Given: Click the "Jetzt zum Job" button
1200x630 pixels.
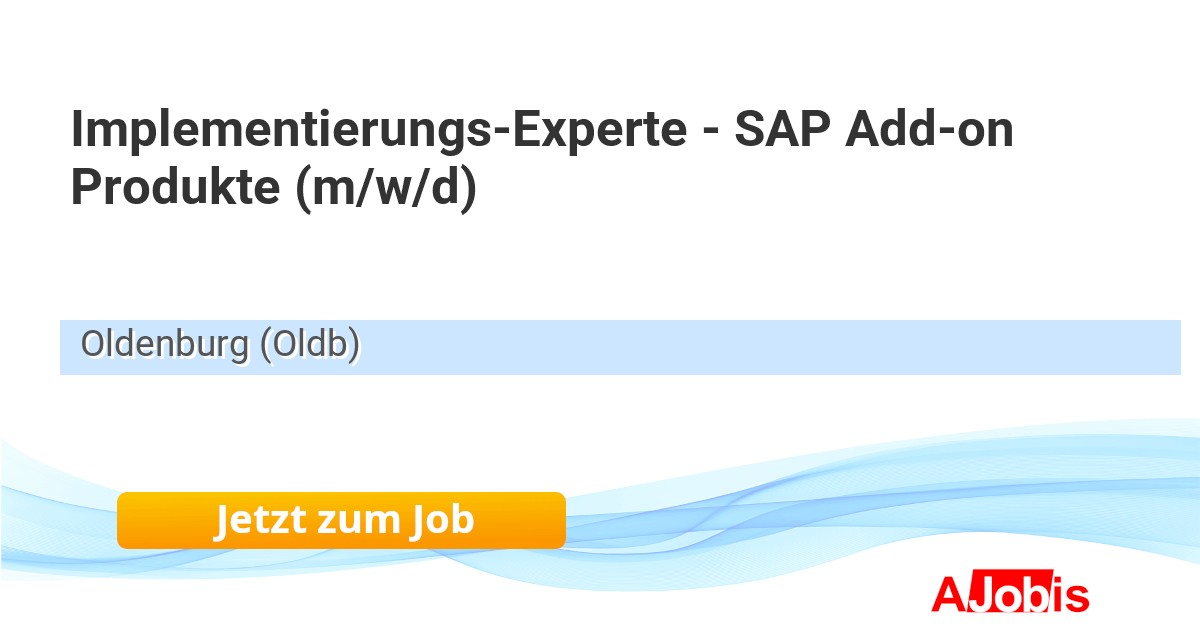Looking at the screenshot, I should [341, 520].
